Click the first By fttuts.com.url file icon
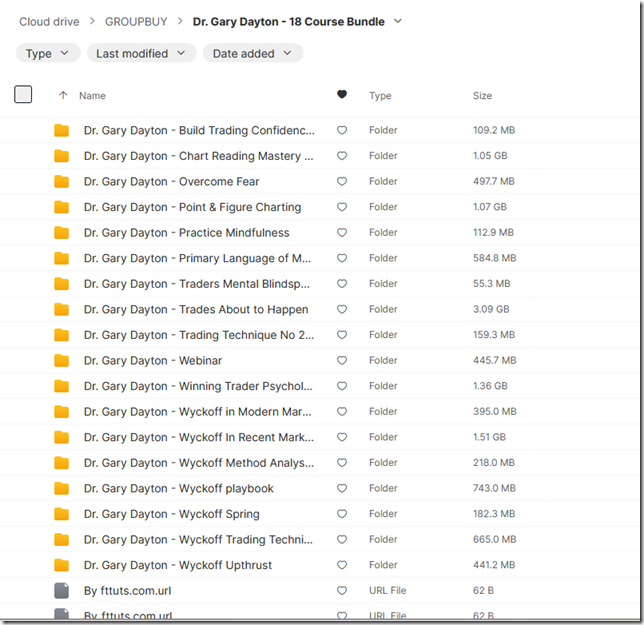Image resolution: width=644 pixels, height=625 pixels. [x=62, y=591]
